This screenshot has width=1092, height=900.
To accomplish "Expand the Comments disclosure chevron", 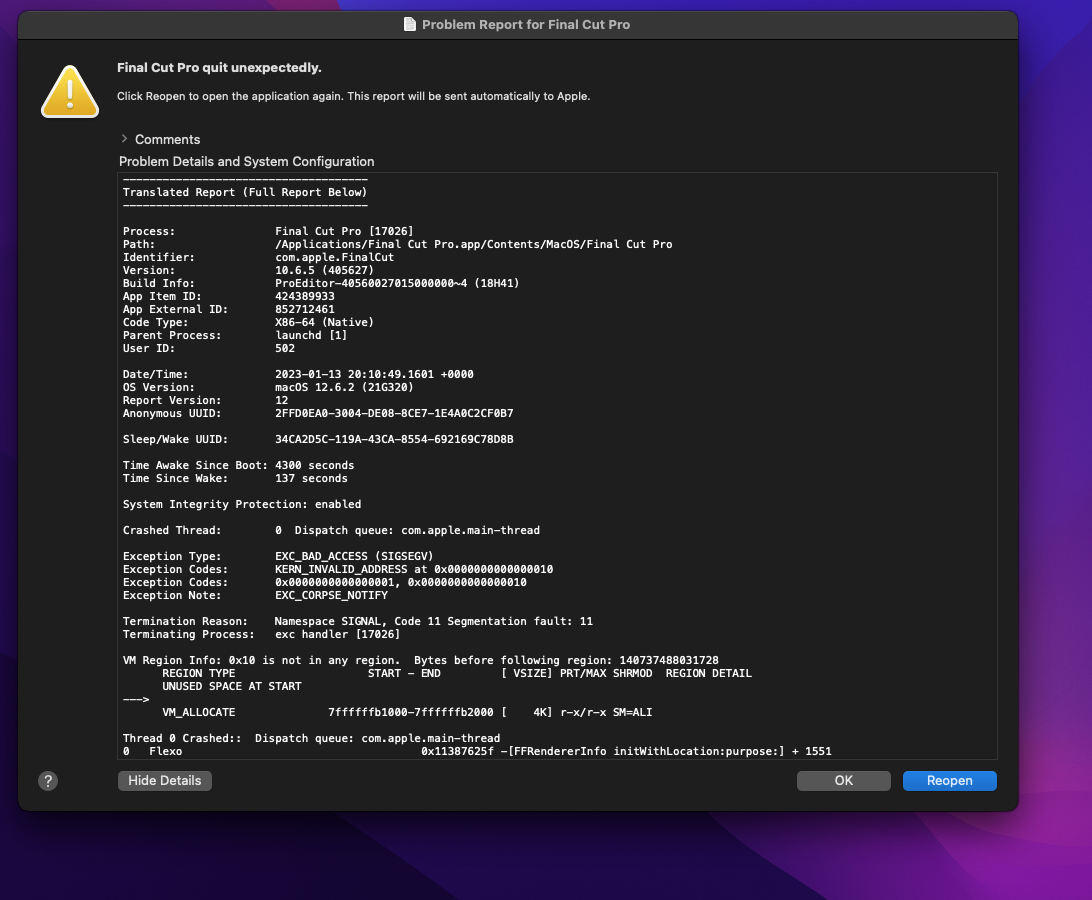I will (124, 139).
